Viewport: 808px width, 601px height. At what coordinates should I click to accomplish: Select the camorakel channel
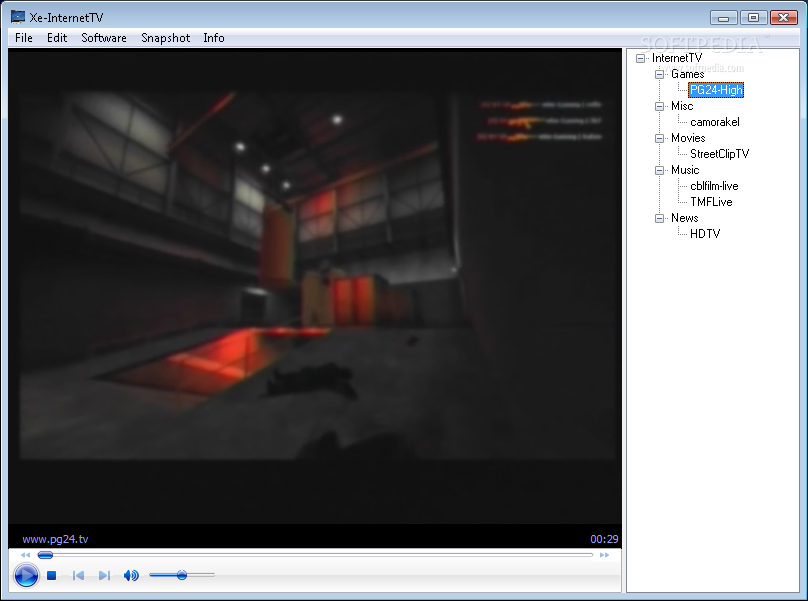tap(715, 122)
